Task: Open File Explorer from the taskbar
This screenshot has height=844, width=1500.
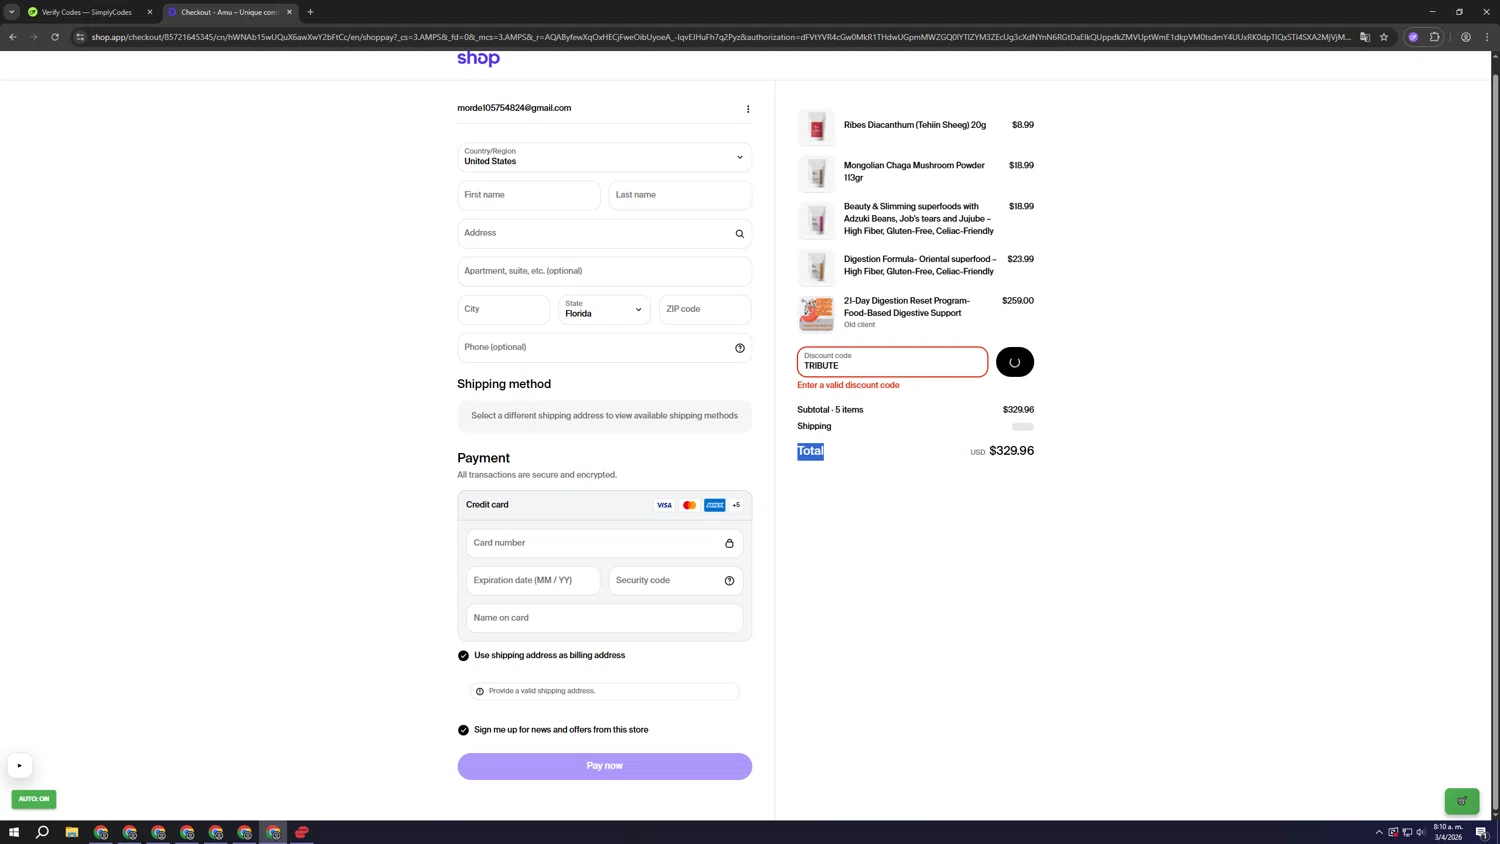Action: coord(72,832)
